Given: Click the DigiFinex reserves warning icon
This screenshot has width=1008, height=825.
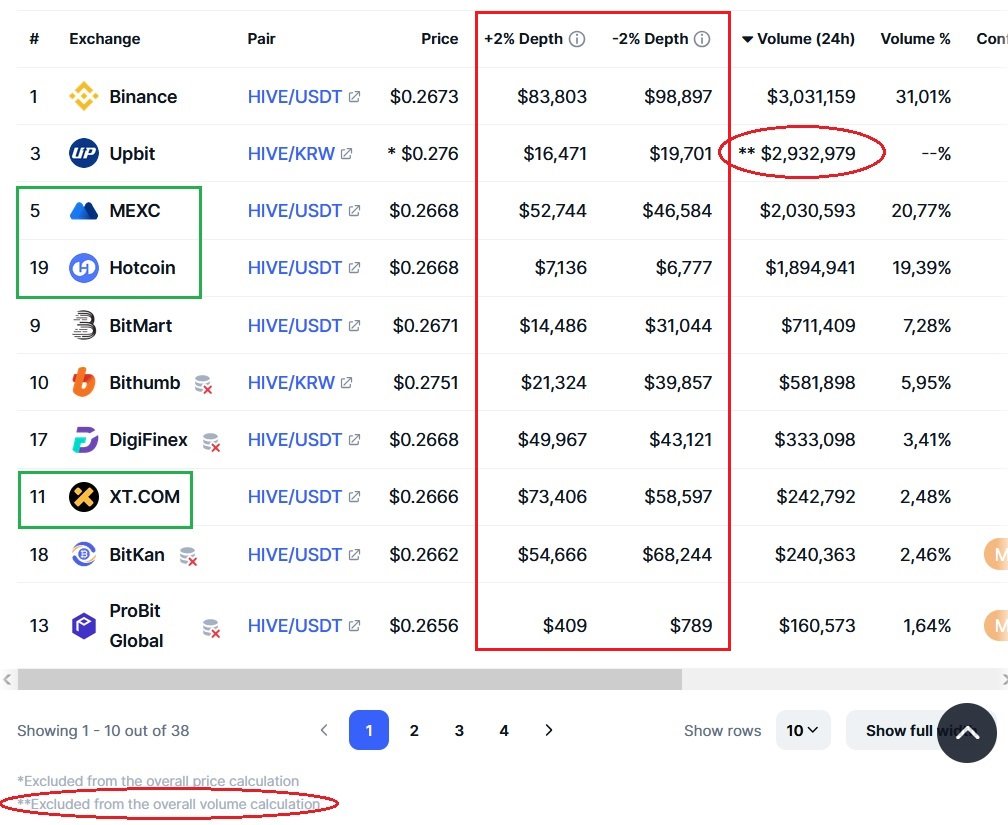Looking at the screenshot, I should 211,442.
